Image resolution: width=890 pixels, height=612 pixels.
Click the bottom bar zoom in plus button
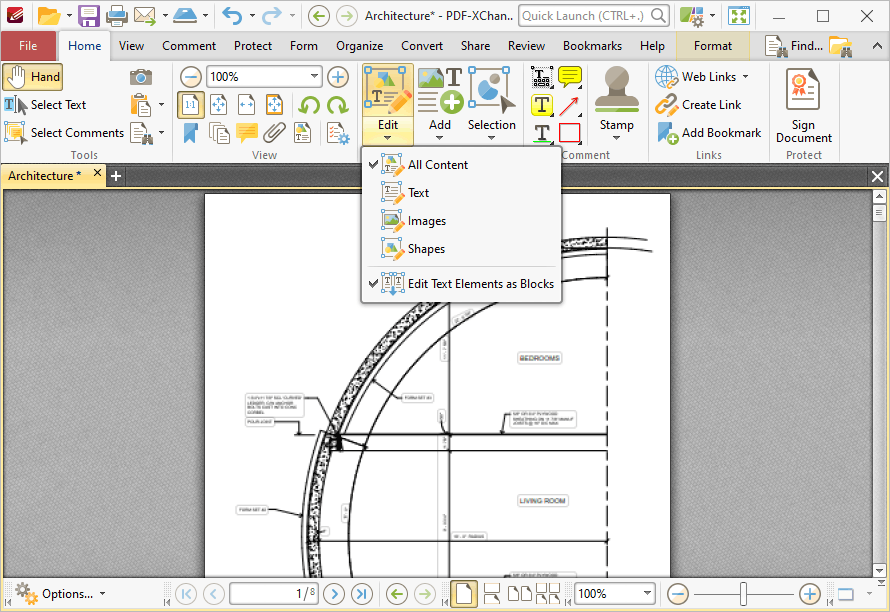[x=809, y=594]
